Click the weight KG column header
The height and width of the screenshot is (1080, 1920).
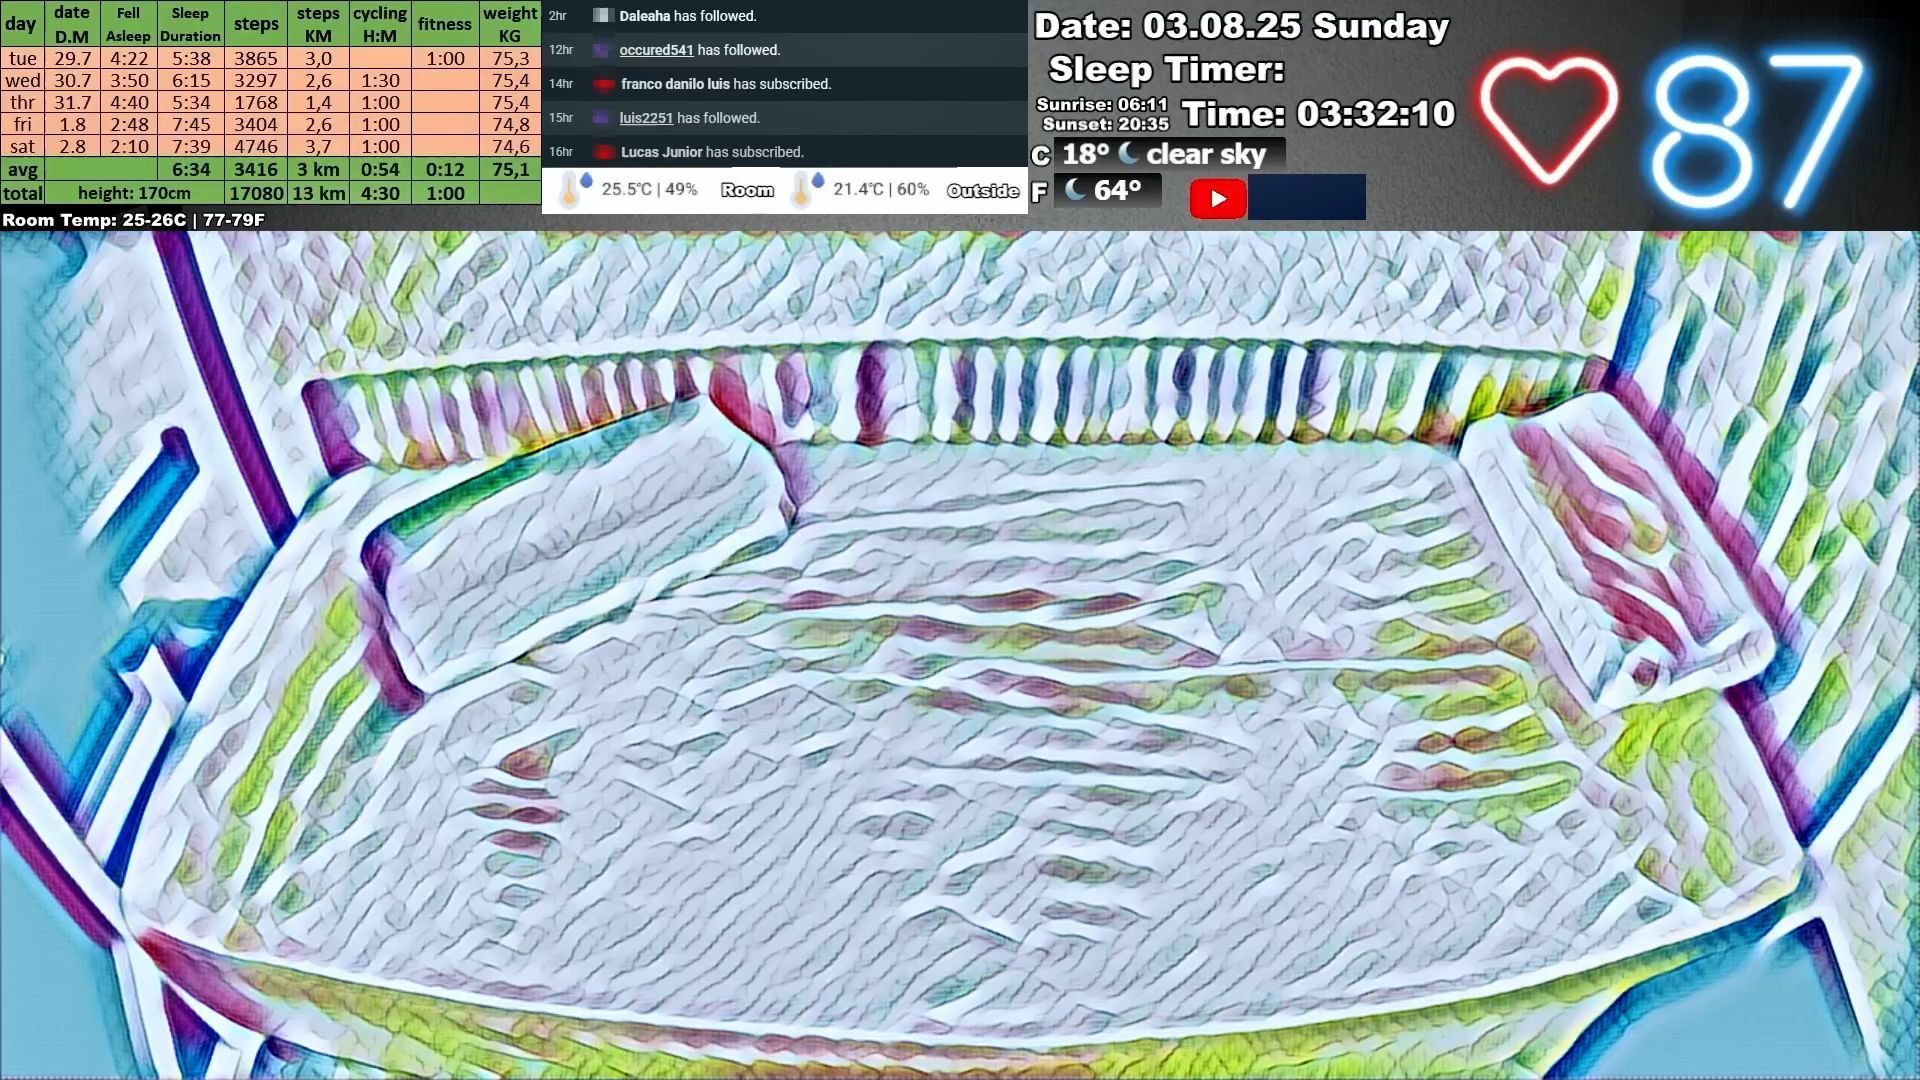pyautogui.click(x=510, y=24)
